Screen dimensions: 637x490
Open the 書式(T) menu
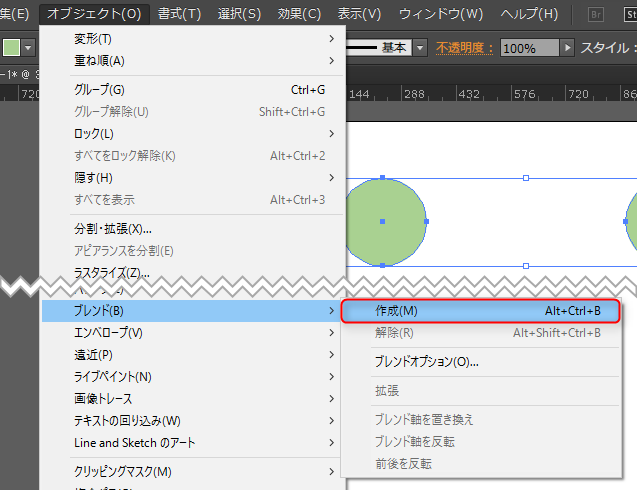point(180,14)
